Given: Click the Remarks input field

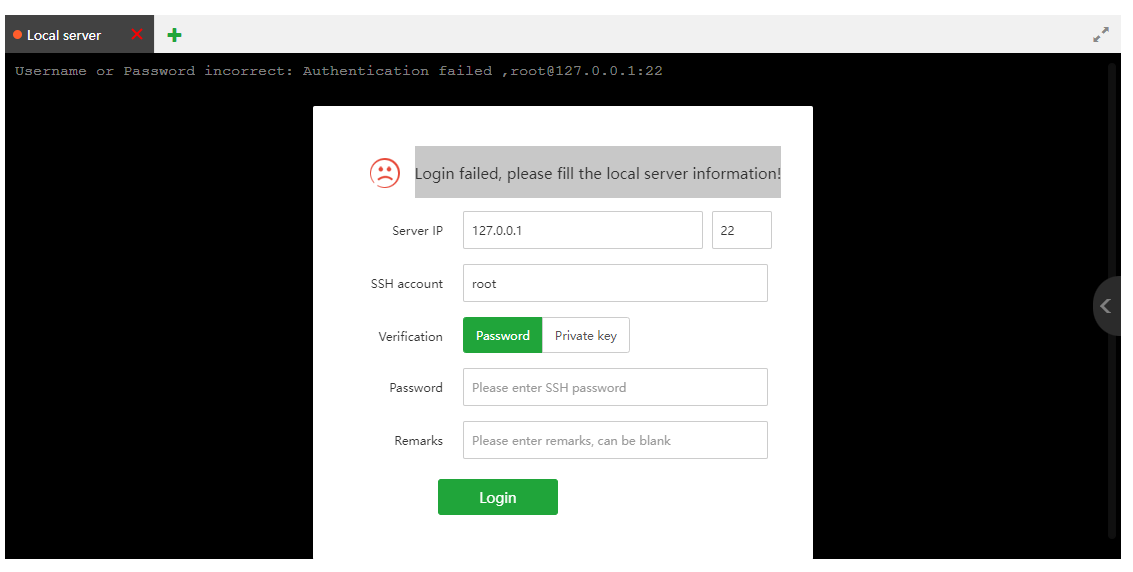Looking at the screenshot, I should point(614,440).
